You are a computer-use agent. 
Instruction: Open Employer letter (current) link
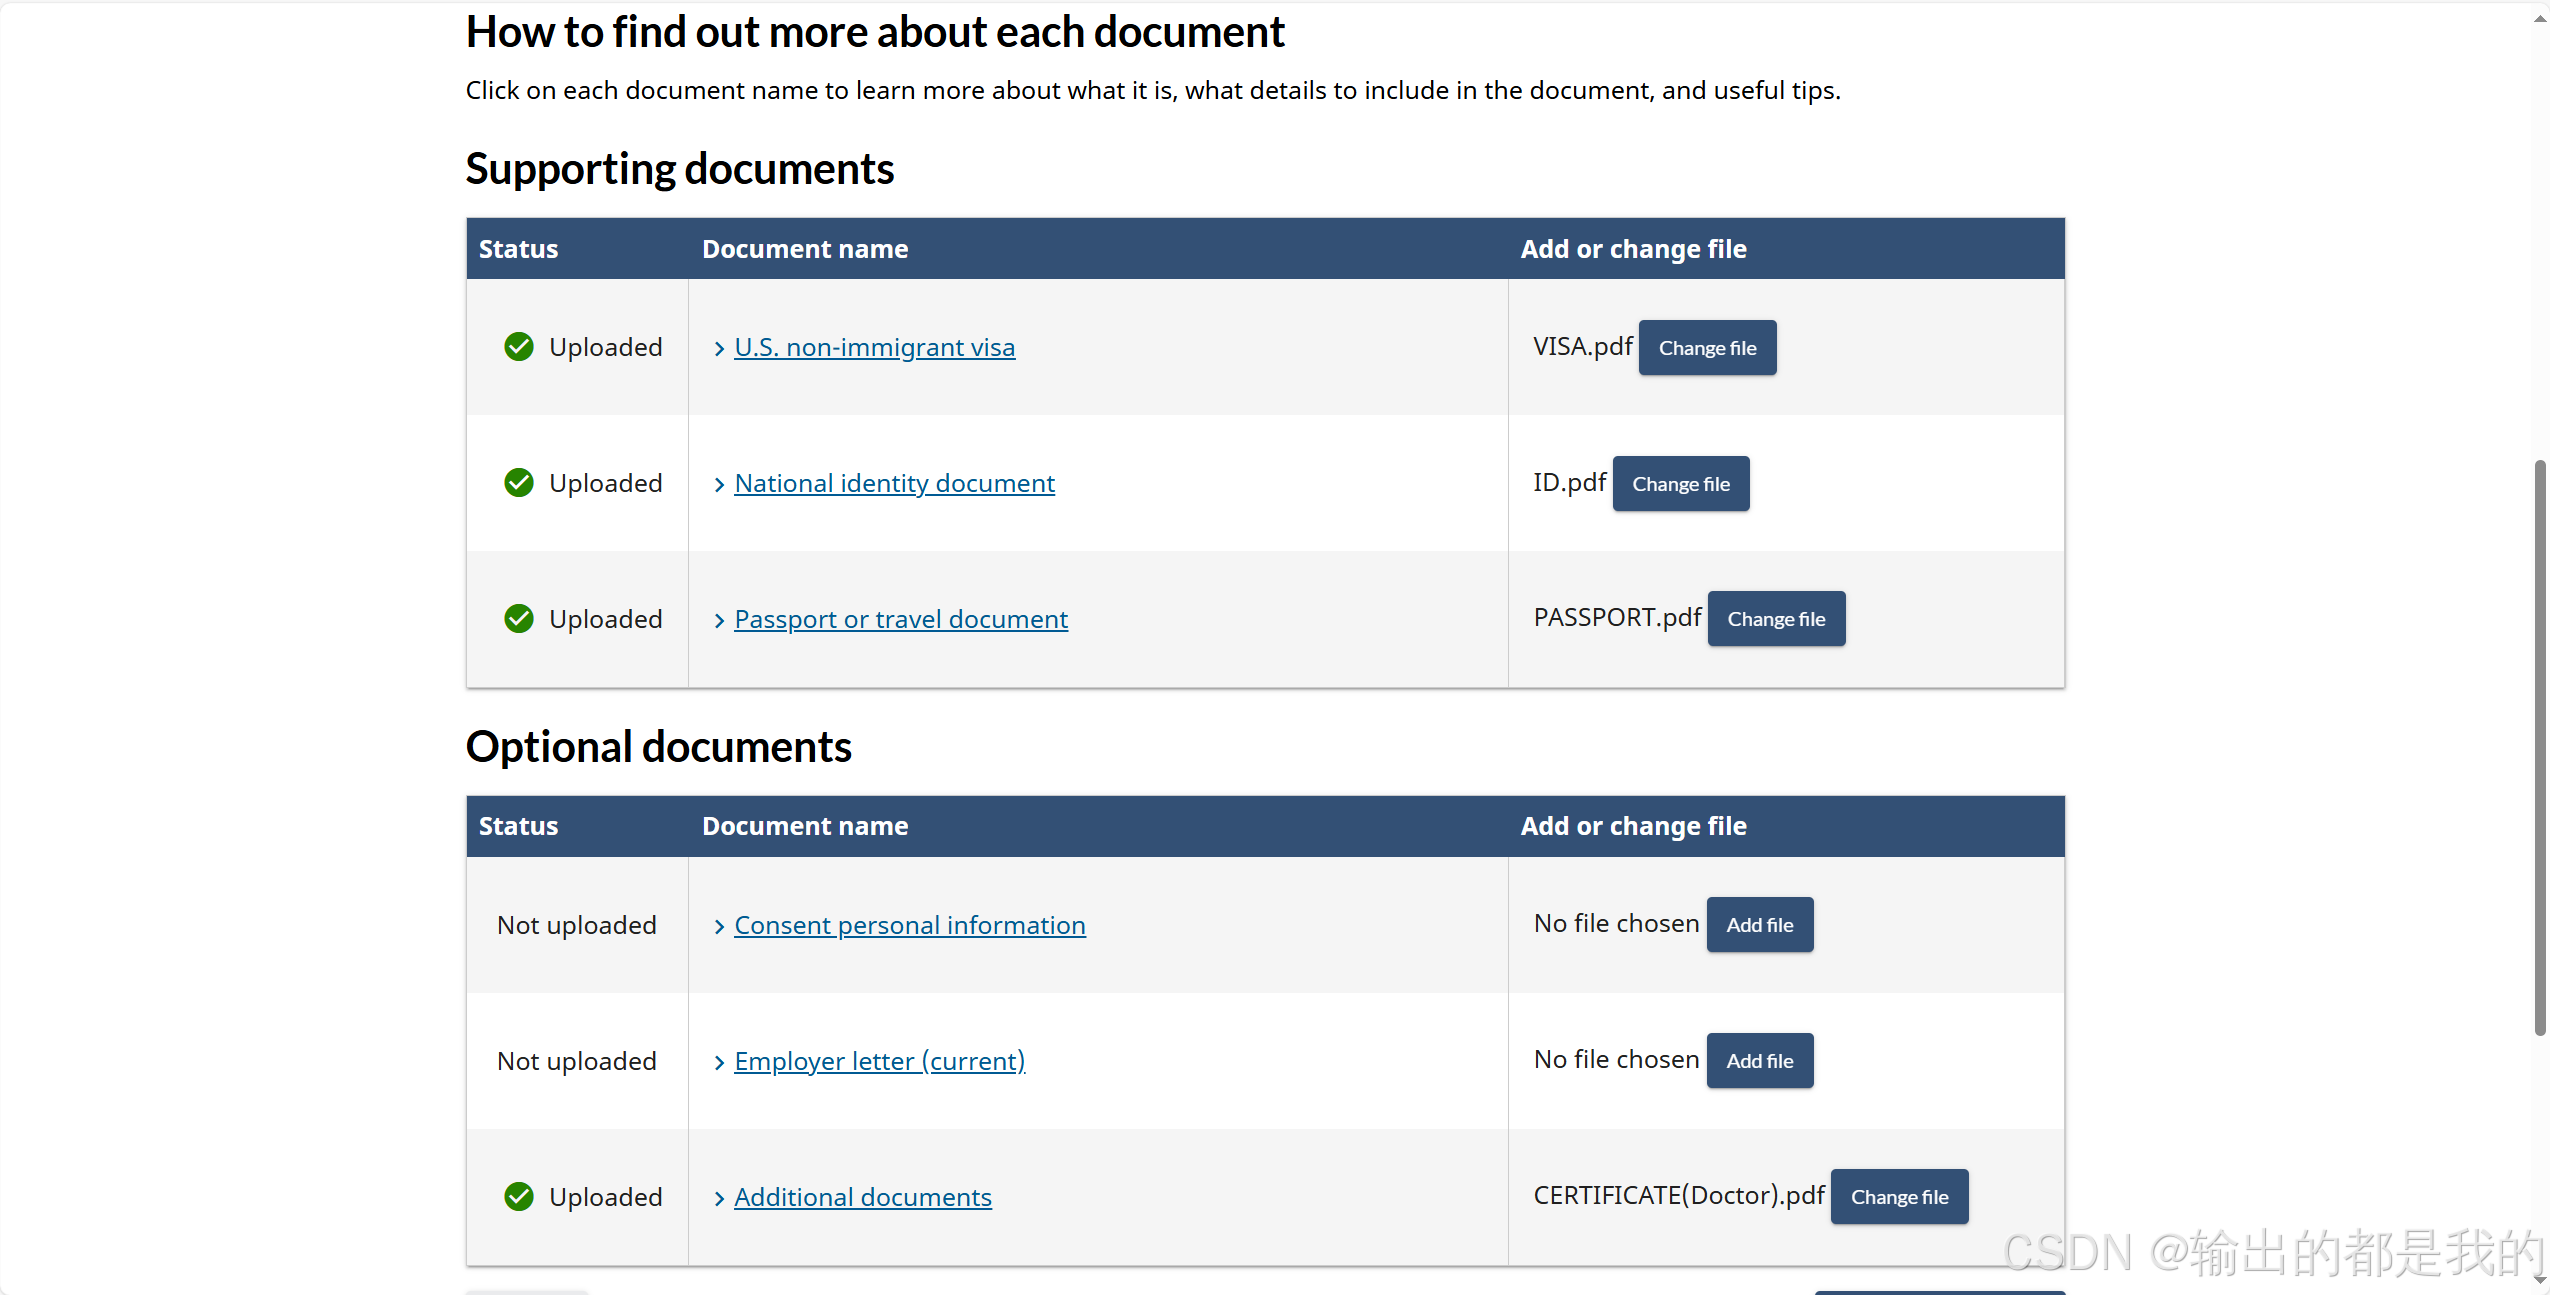879,1061
